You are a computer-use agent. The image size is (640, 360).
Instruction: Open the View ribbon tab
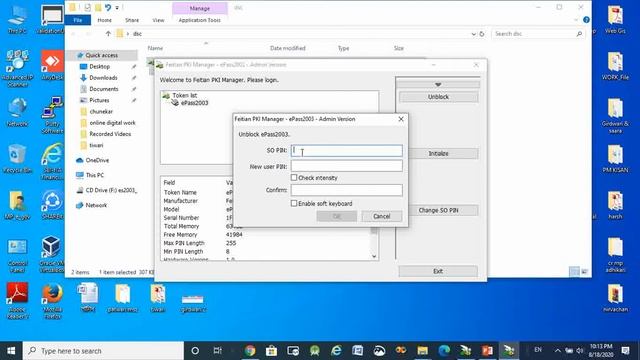(158, 20)
